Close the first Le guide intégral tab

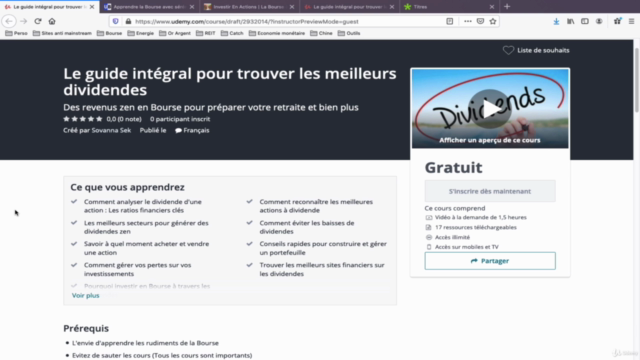92,7
